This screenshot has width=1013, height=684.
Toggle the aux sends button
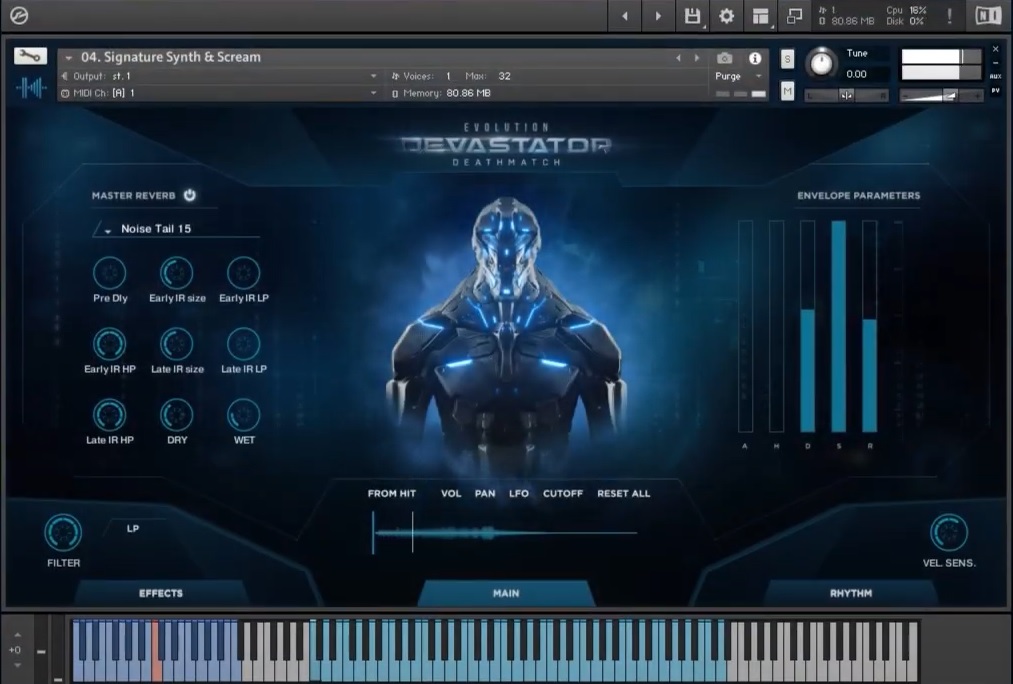click(x=995, y=76)
